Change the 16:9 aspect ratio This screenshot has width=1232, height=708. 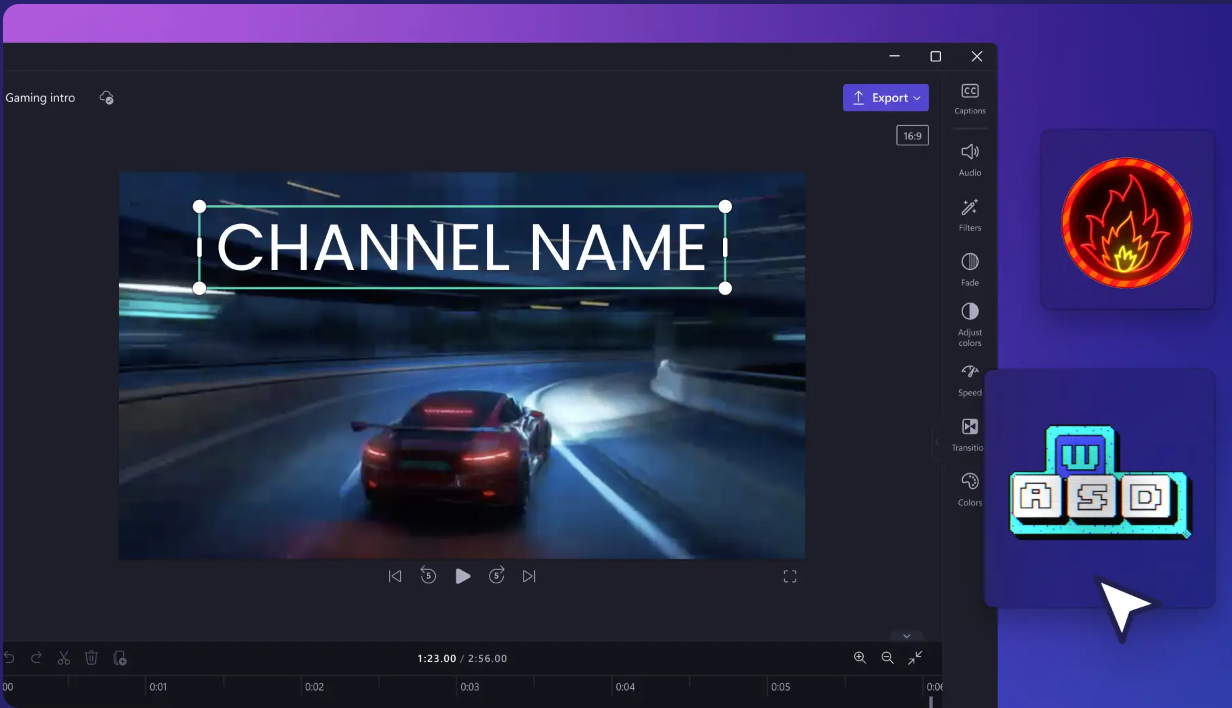pos(912,136)
